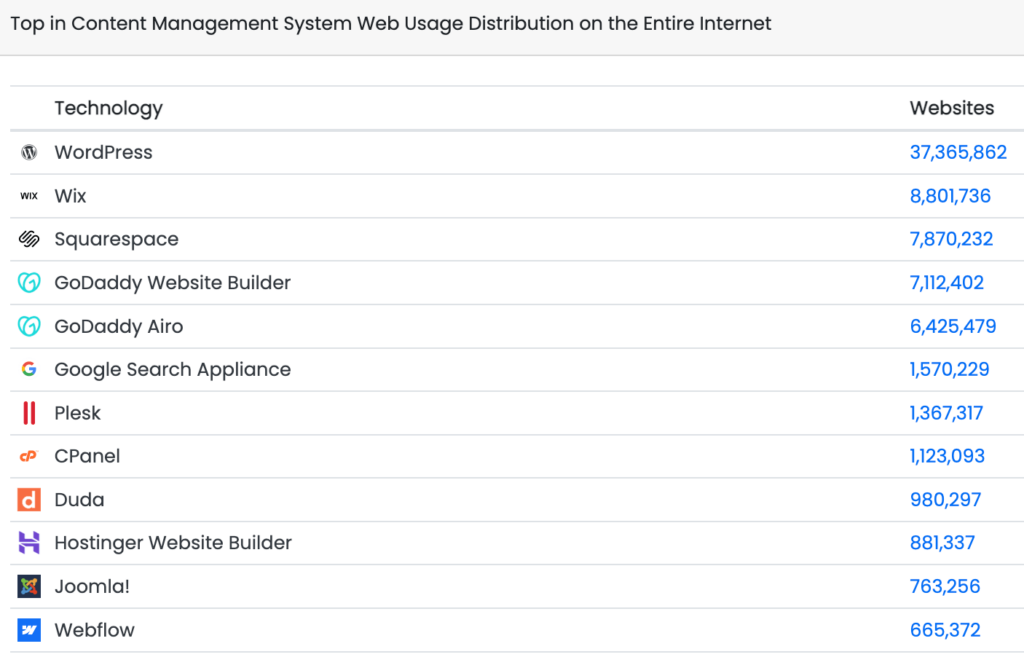1024x657 pixels.
Task: Open the GoDaddy Airo entry
Action: 119,327
